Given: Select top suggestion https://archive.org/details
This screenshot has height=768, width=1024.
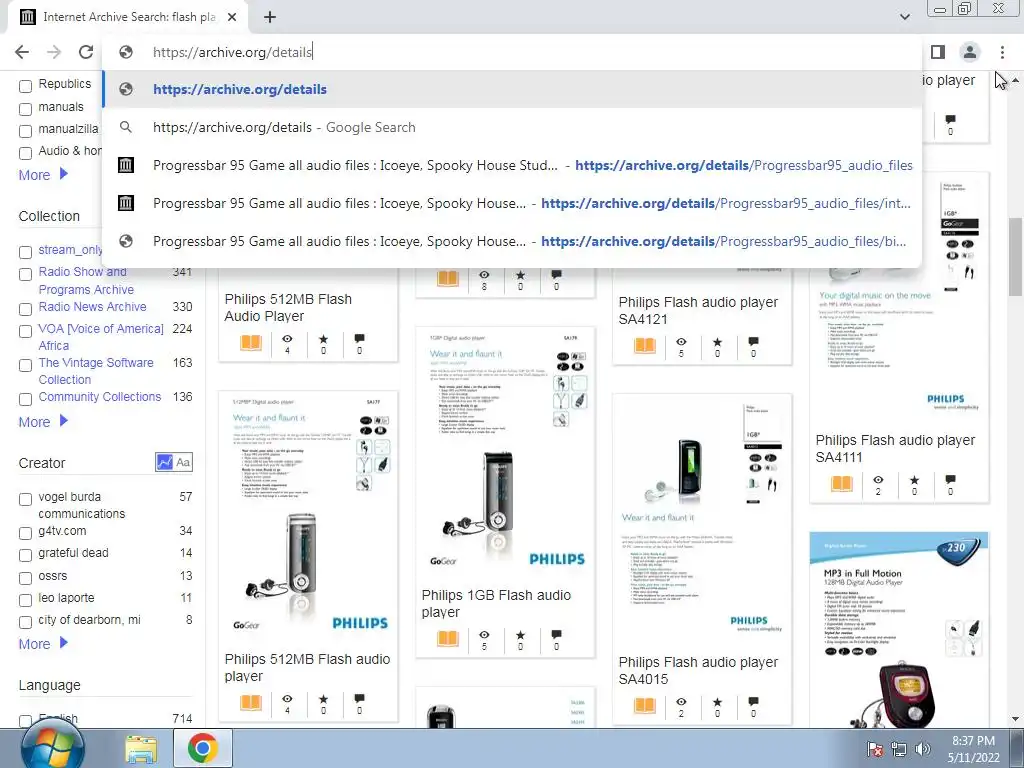Looking at the screenshot, I should coord(513,89).
